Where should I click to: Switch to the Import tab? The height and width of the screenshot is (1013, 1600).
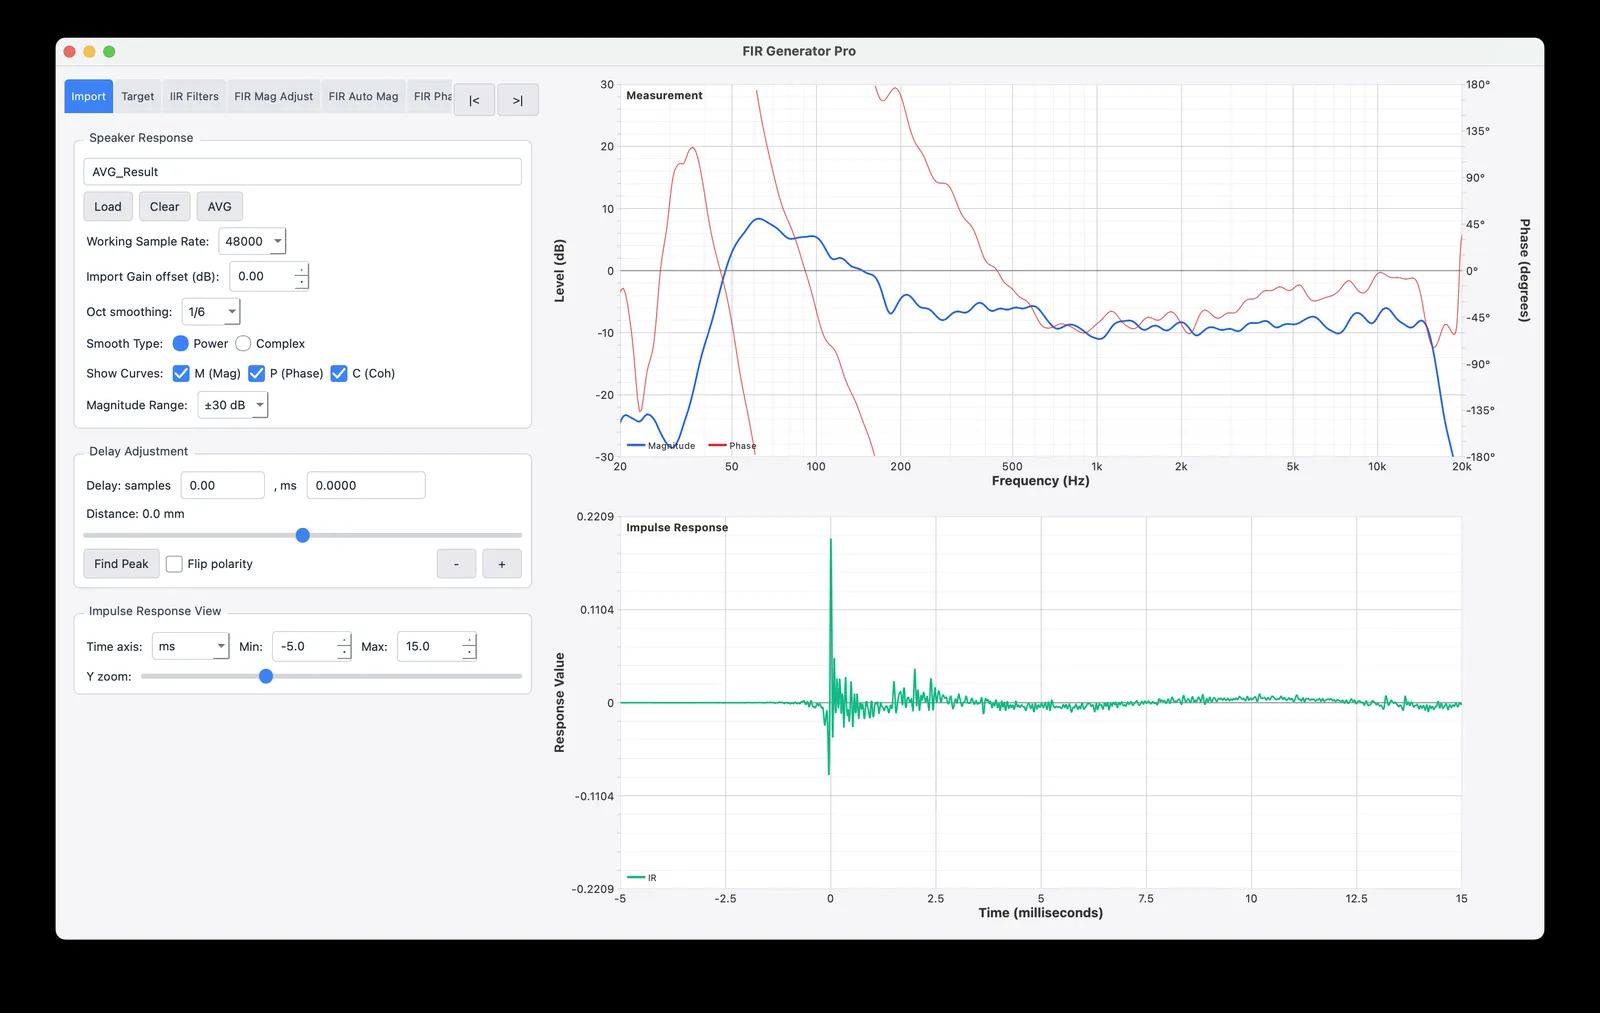coord(88,96)
